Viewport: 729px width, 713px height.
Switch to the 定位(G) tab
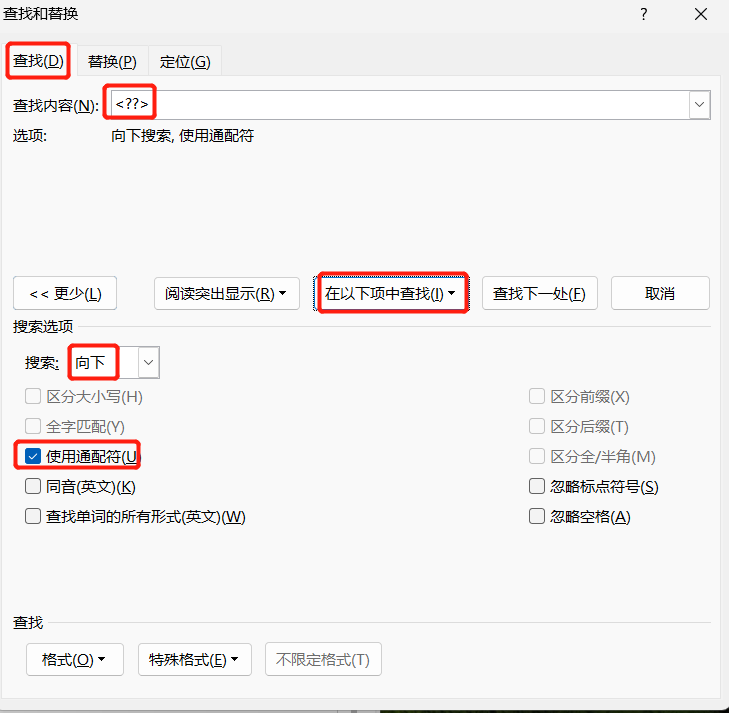tap(185, 61)
